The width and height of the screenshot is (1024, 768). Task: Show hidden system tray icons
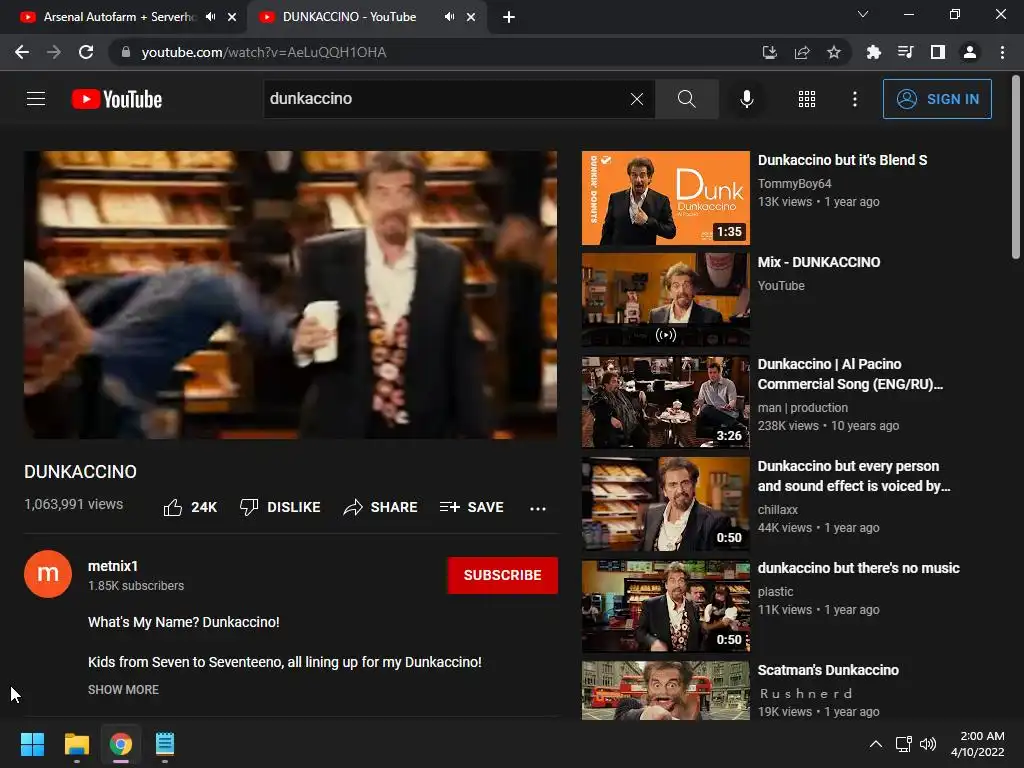click(876, 744)
